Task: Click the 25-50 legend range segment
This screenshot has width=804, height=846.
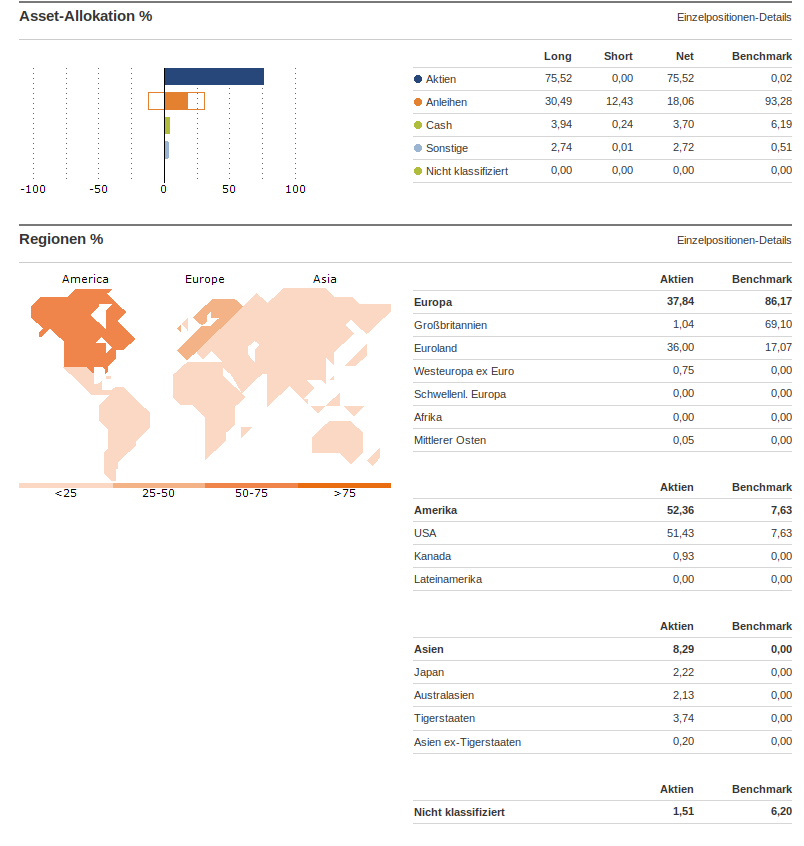Action: pyautogui.click(x=159, y=486)
